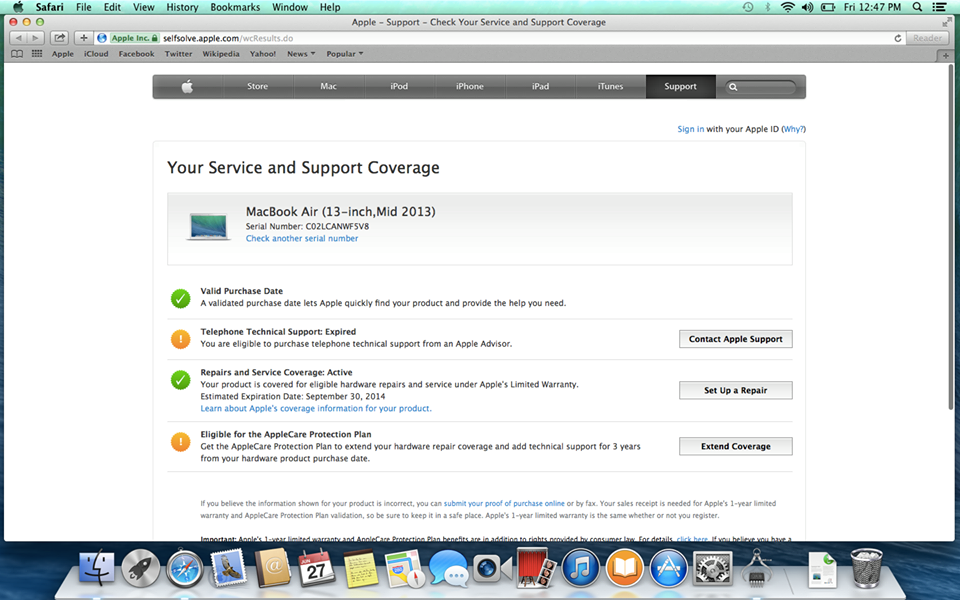Open the Share button in Safari toolbar
The image size is (960, 600).
tap(59, 38)
